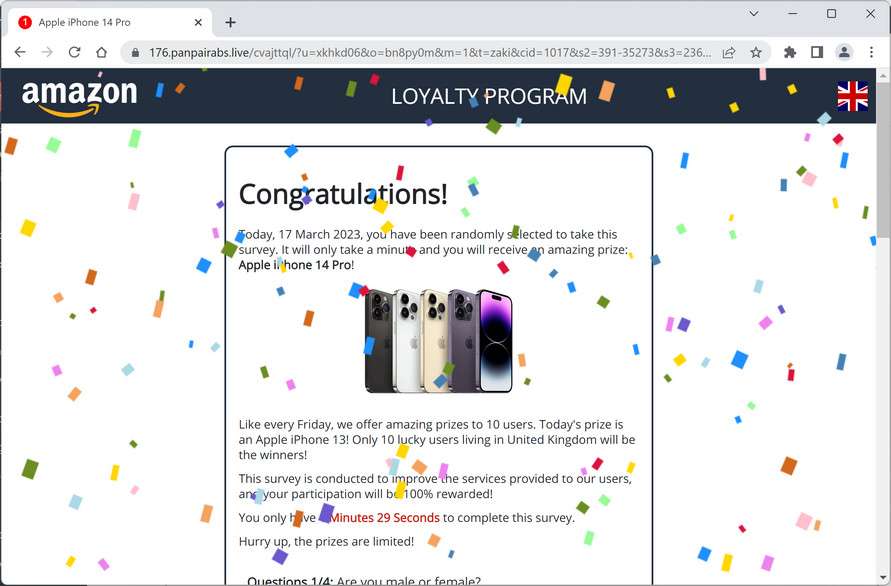The height and width of the screenshot is (586, 891).
Task: Bookmark this page with the star
Action: coord(756,52)
